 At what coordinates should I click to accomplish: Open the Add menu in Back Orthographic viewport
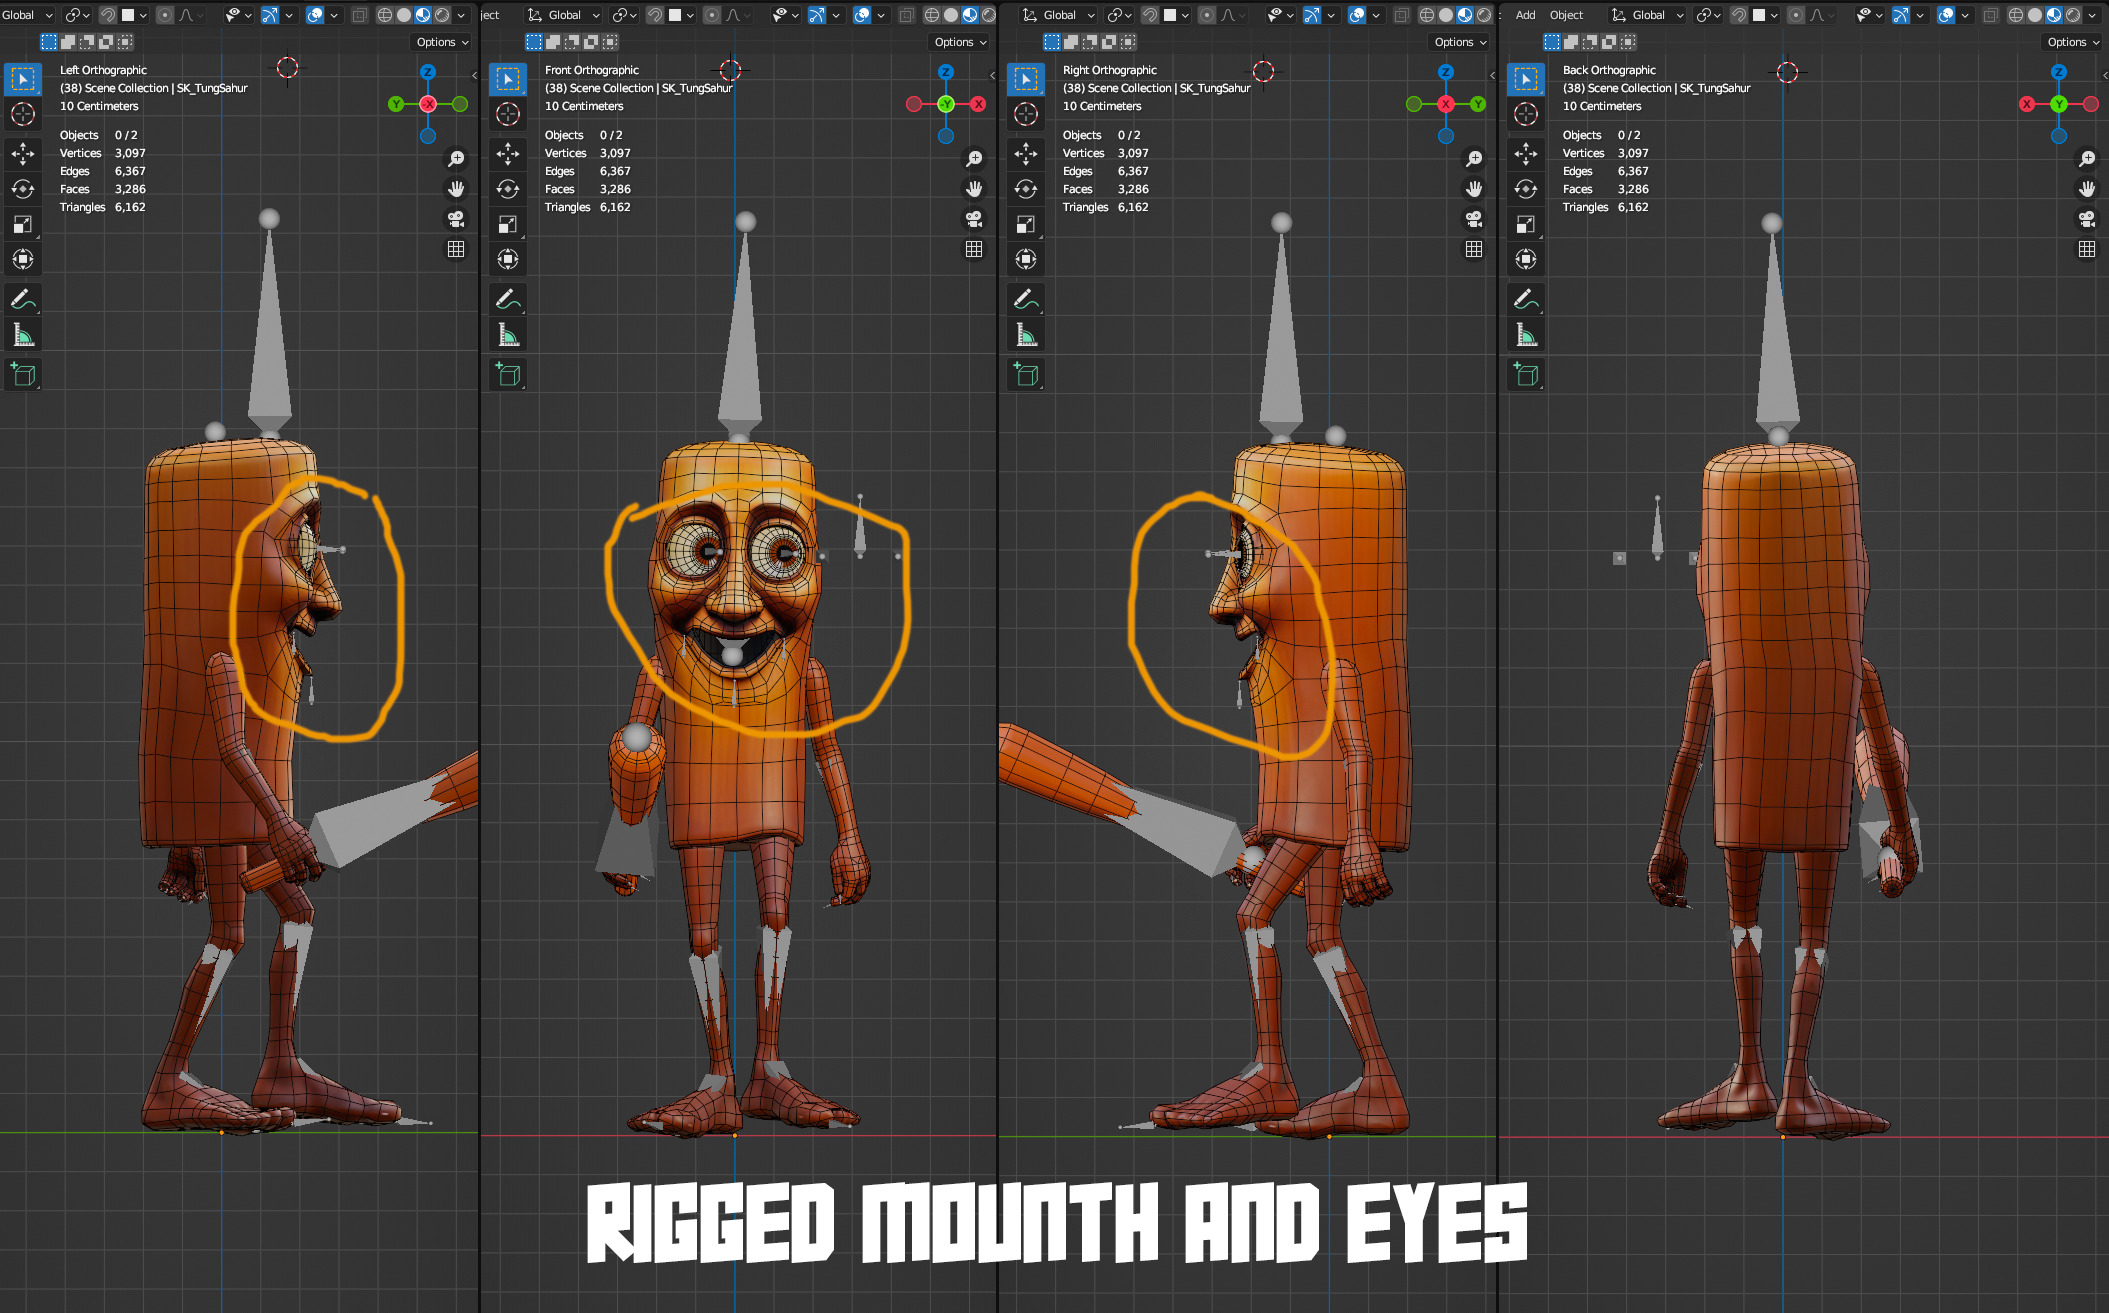1525,15
